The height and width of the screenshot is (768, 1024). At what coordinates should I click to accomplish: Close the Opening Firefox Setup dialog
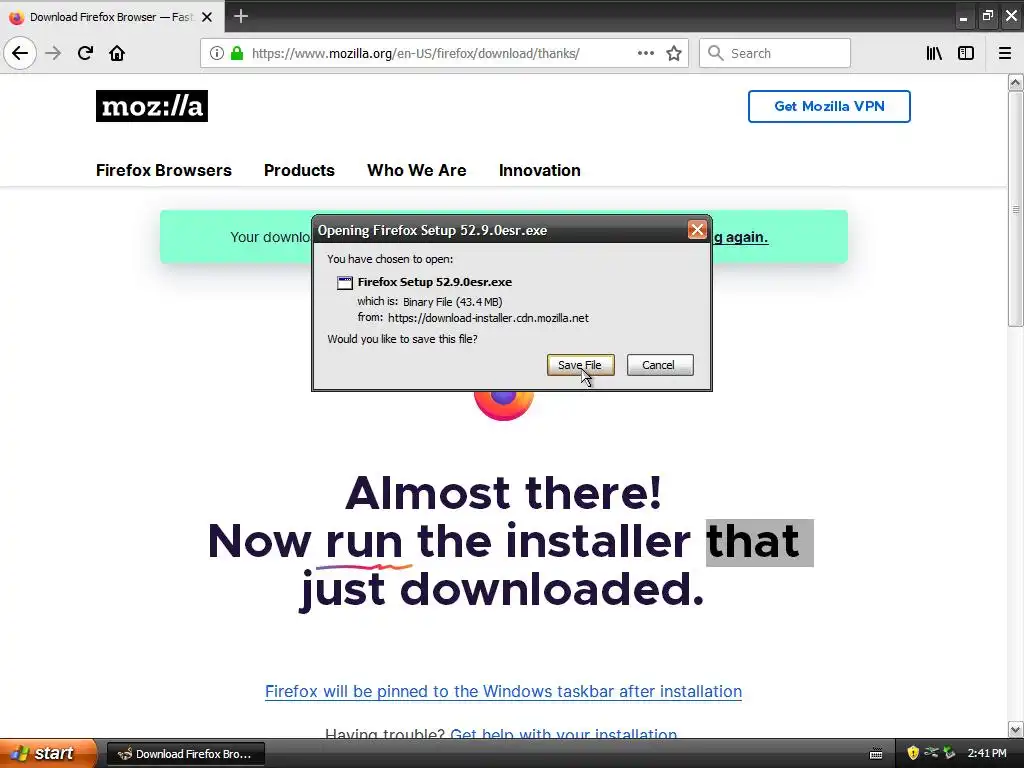(697, 230)
